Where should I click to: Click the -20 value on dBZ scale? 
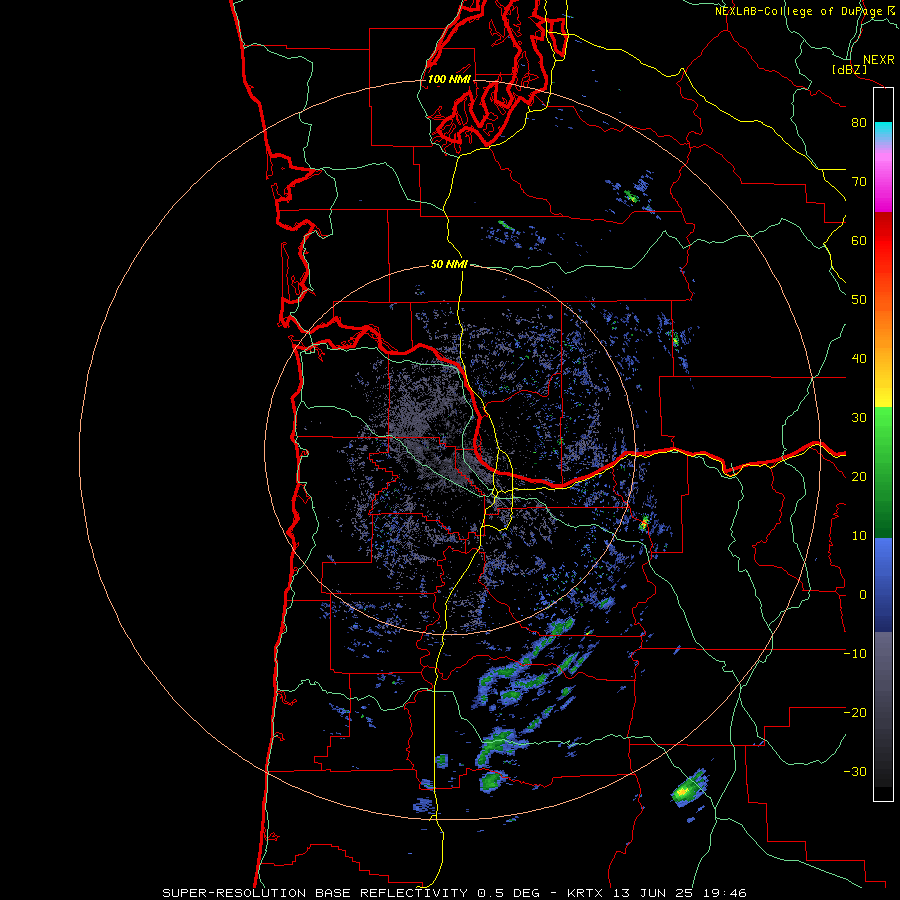[855, 713]
